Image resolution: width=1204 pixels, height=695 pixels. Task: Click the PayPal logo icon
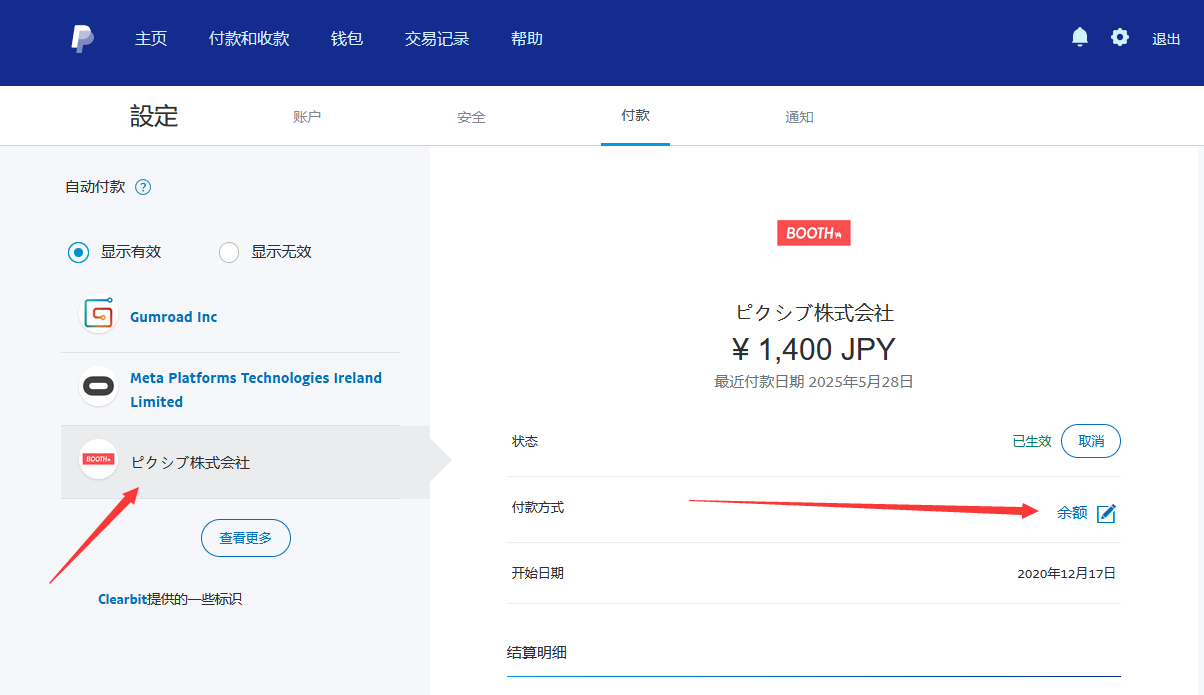coord(83,39)
